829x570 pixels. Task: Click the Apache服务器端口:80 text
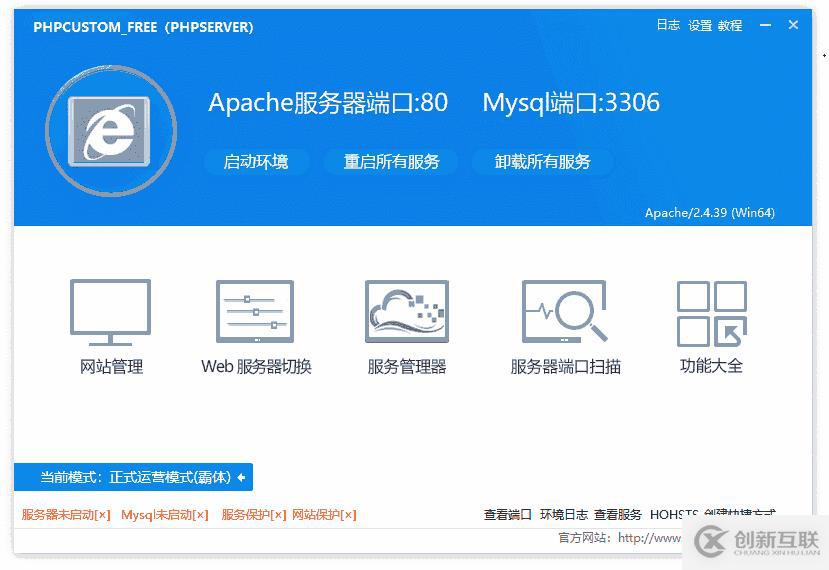(328, 102)
